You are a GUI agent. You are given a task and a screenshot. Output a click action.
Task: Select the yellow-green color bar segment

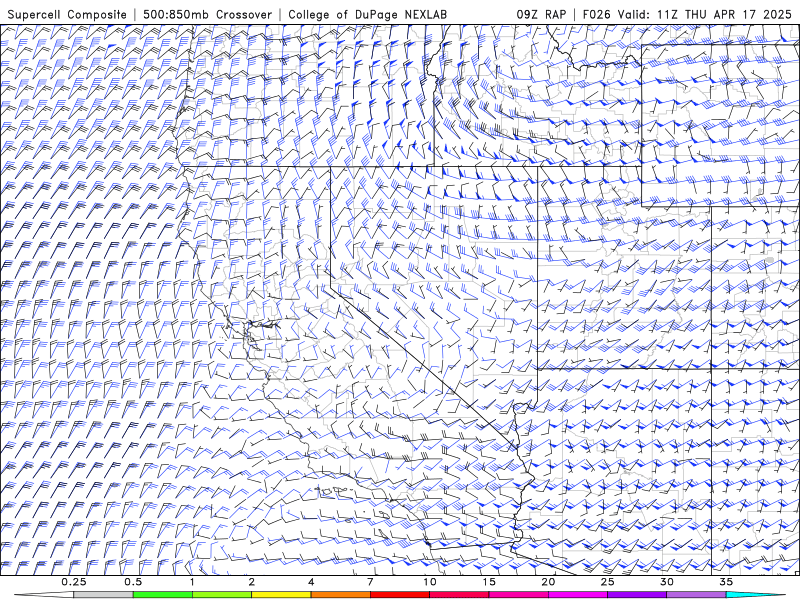tap(222, 595)
